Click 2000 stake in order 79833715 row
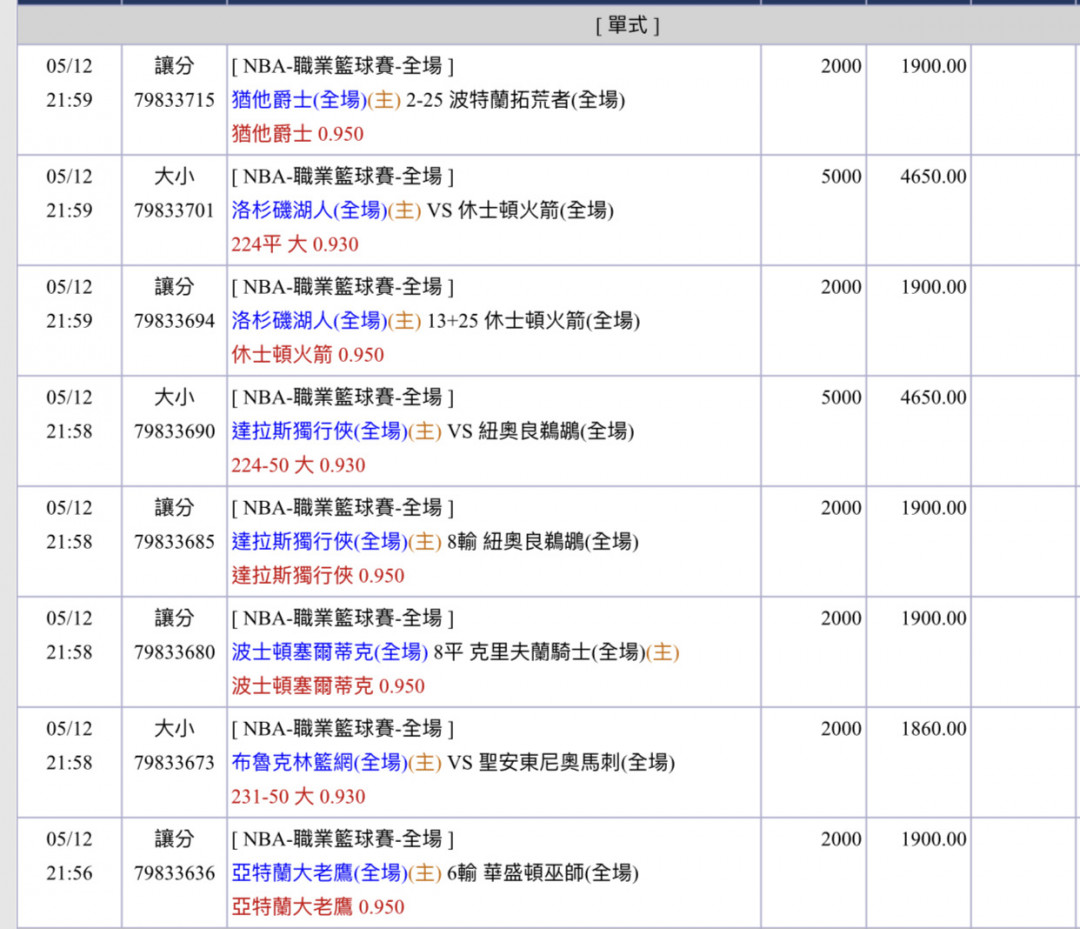The height and width of the screenshot is (929, 1080). click(841, 66)
